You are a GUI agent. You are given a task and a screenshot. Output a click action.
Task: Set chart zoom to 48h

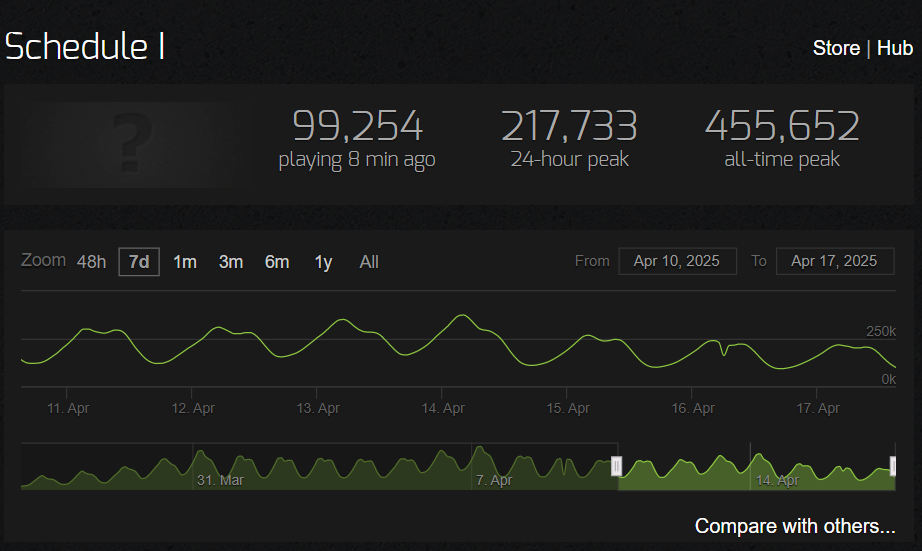[x=91, y=262]
